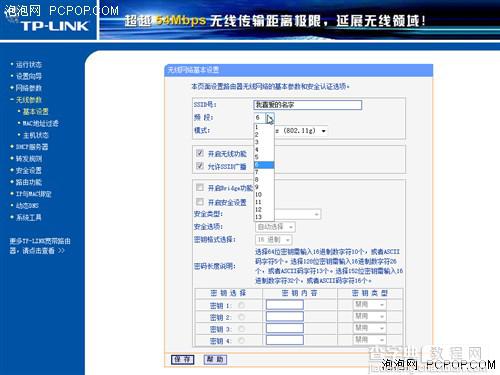The height and width of the screenshot is (375, 500).
Task: Choose channel 11 in the dropdown list
Action: tap(264, 202)
